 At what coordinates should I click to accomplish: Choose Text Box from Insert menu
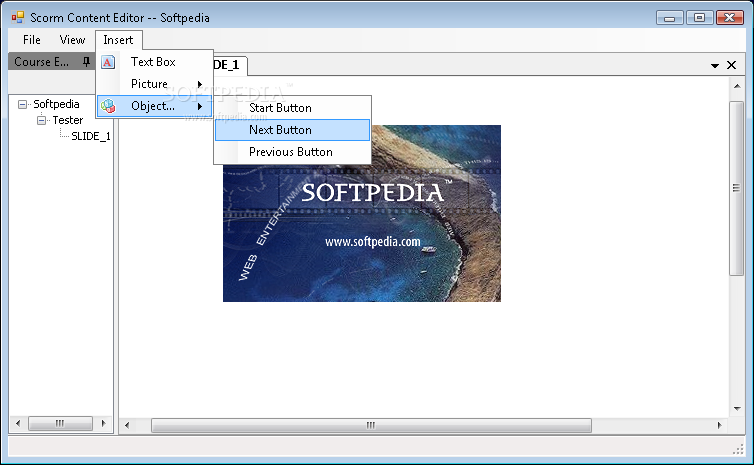point(155,62)
